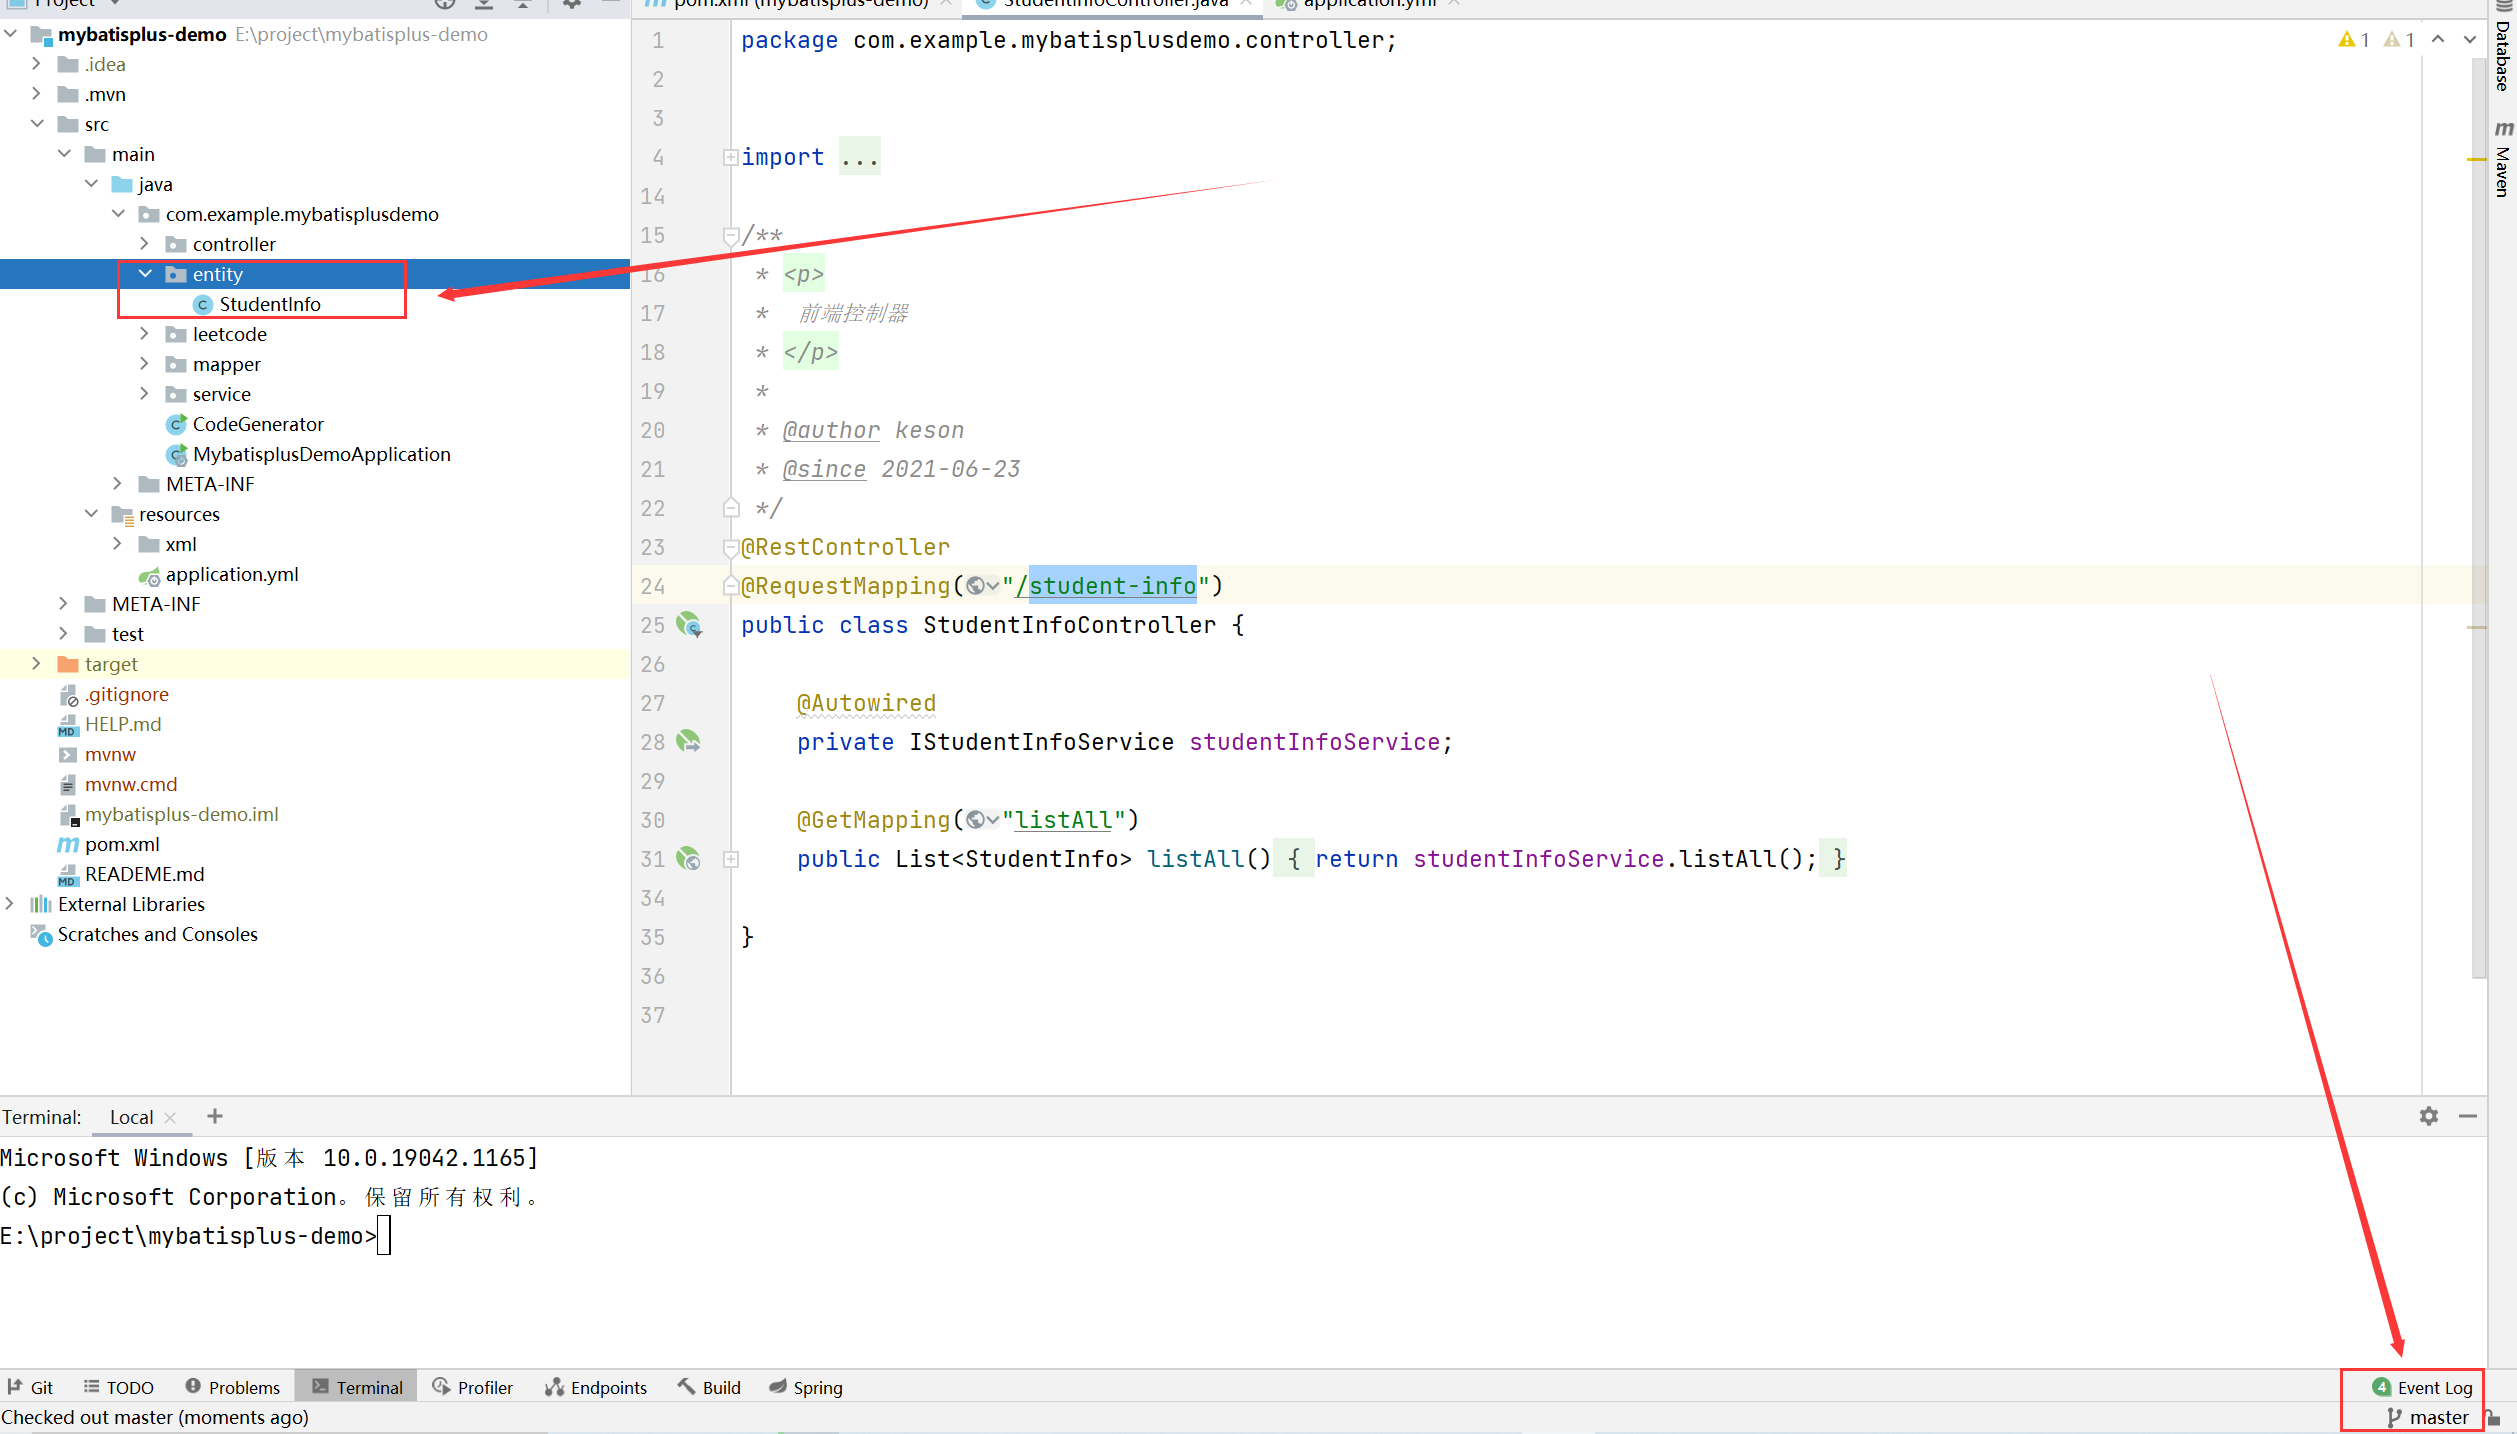2517x1434 pixels.
Task: Open StudentInfo entity class file
Action: pos(270,304)
